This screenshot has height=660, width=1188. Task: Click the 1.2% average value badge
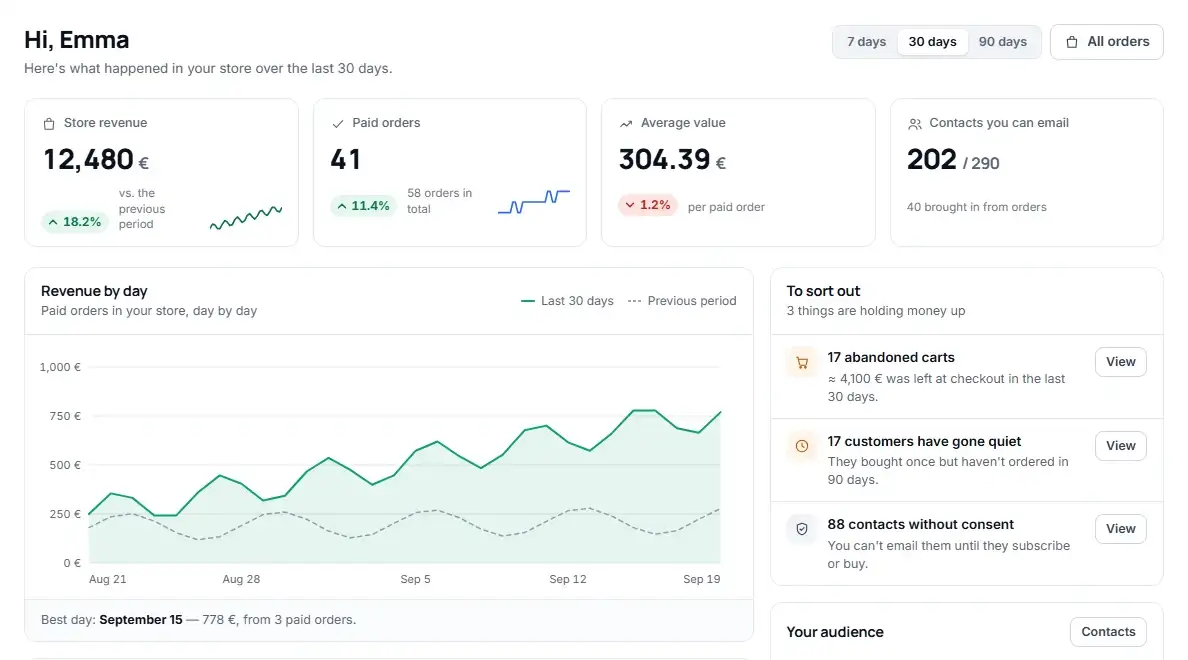(647, 205)
